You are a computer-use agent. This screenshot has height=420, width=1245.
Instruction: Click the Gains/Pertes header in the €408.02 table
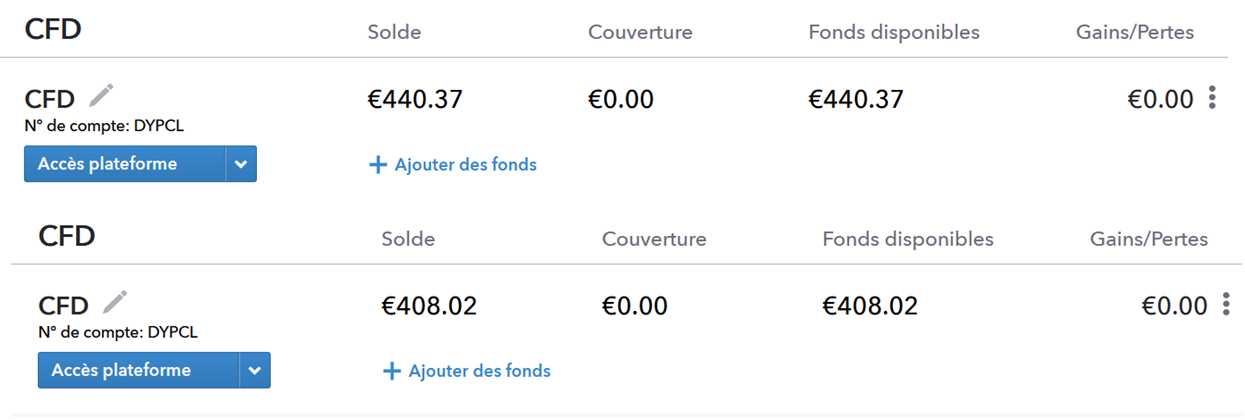[1148, 239]
